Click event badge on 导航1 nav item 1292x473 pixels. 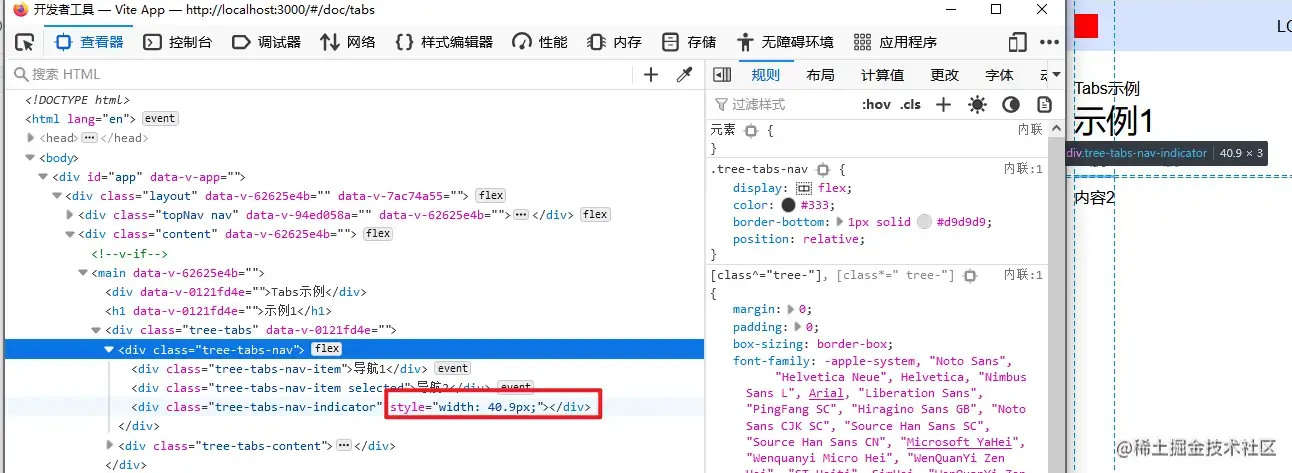point(452,368)
